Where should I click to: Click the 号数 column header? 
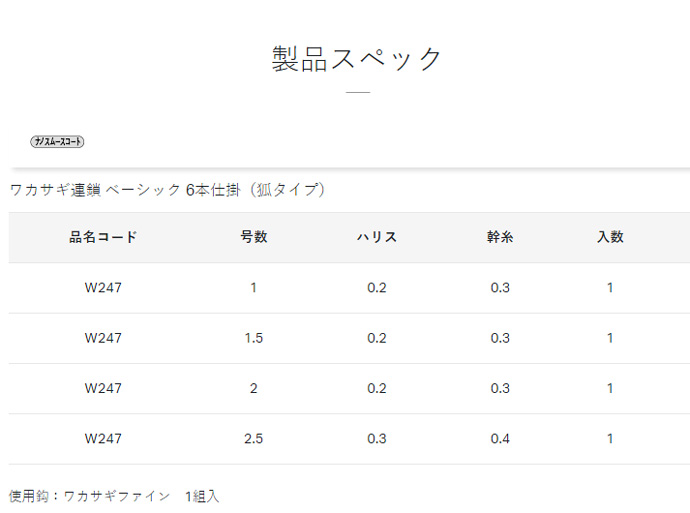253,237
